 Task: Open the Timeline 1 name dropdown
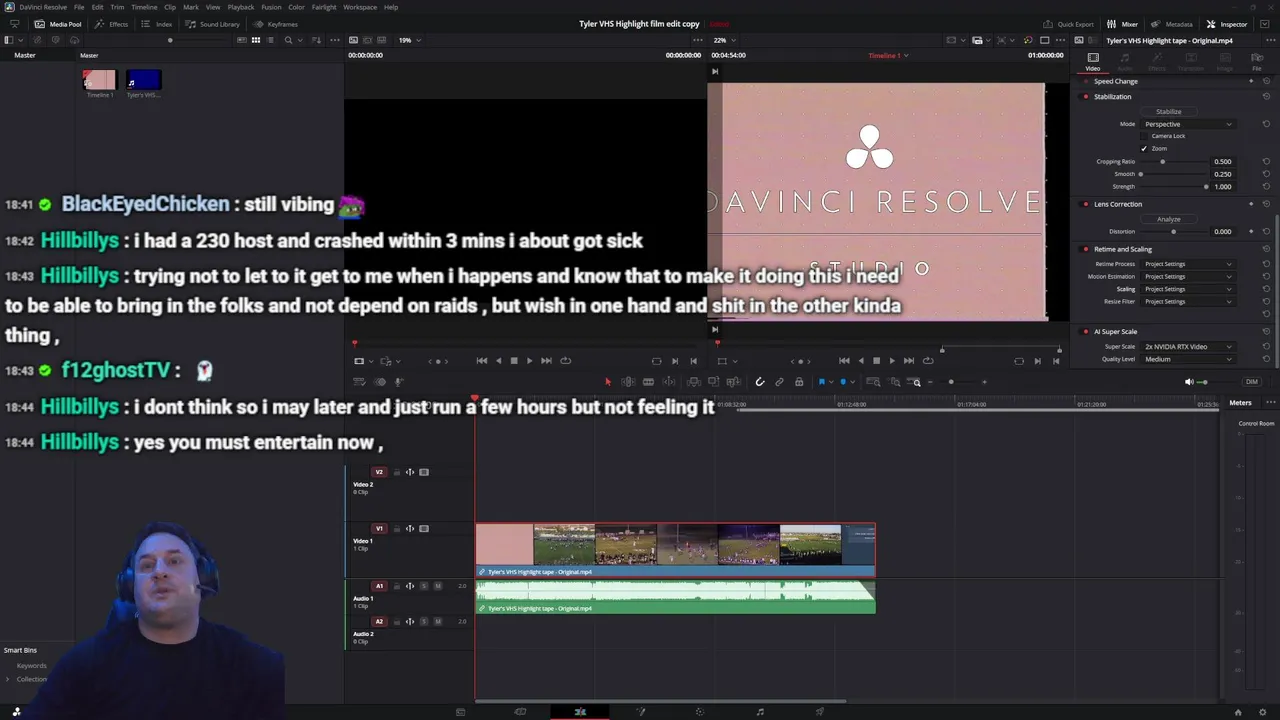point(888,55)
